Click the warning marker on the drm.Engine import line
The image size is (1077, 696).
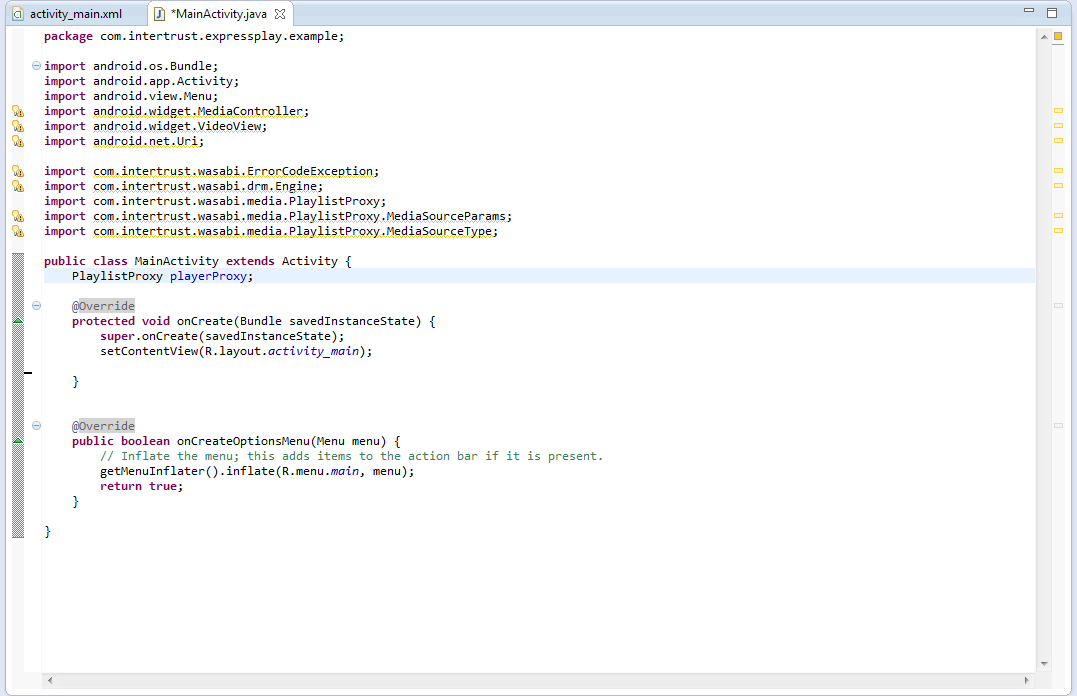point(17,187)
